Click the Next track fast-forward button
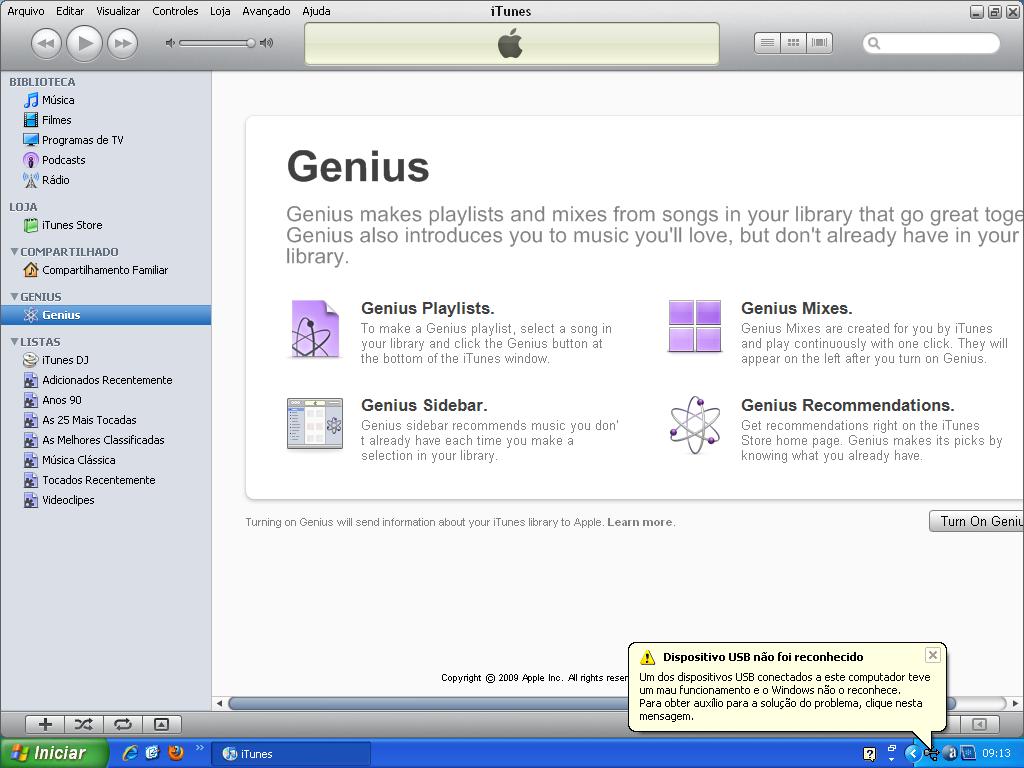Image resolution: width=1024 pixels, height=768 pixels. tap(123, 43)
